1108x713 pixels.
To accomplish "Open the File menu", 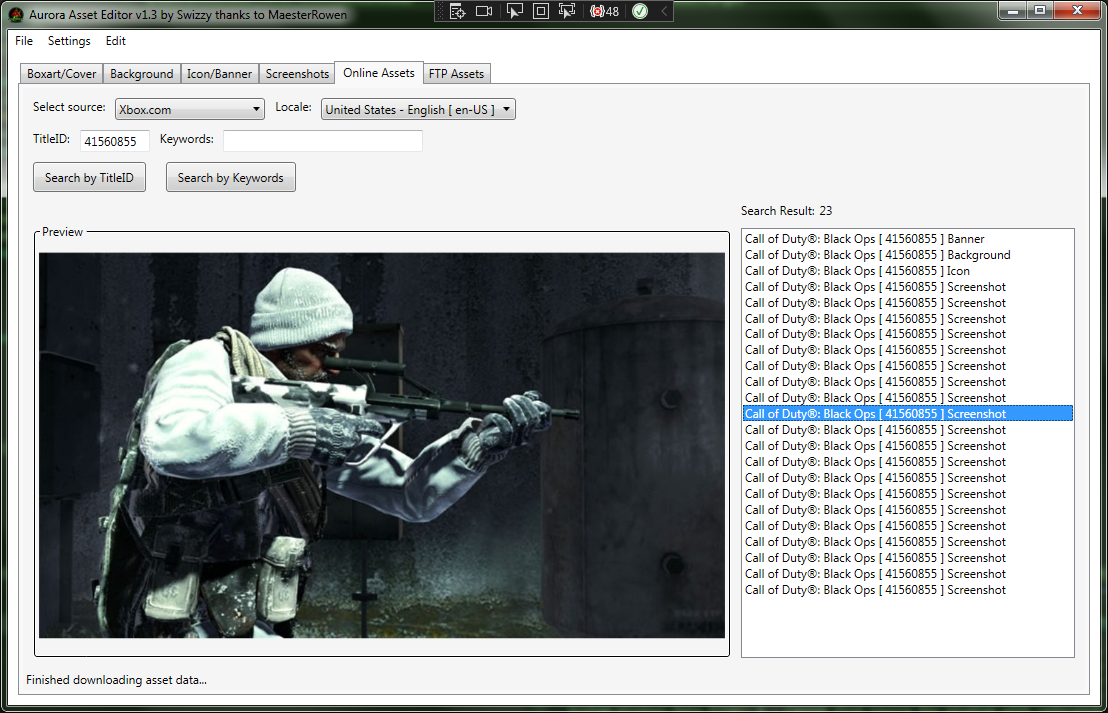I will click(24, 41).
